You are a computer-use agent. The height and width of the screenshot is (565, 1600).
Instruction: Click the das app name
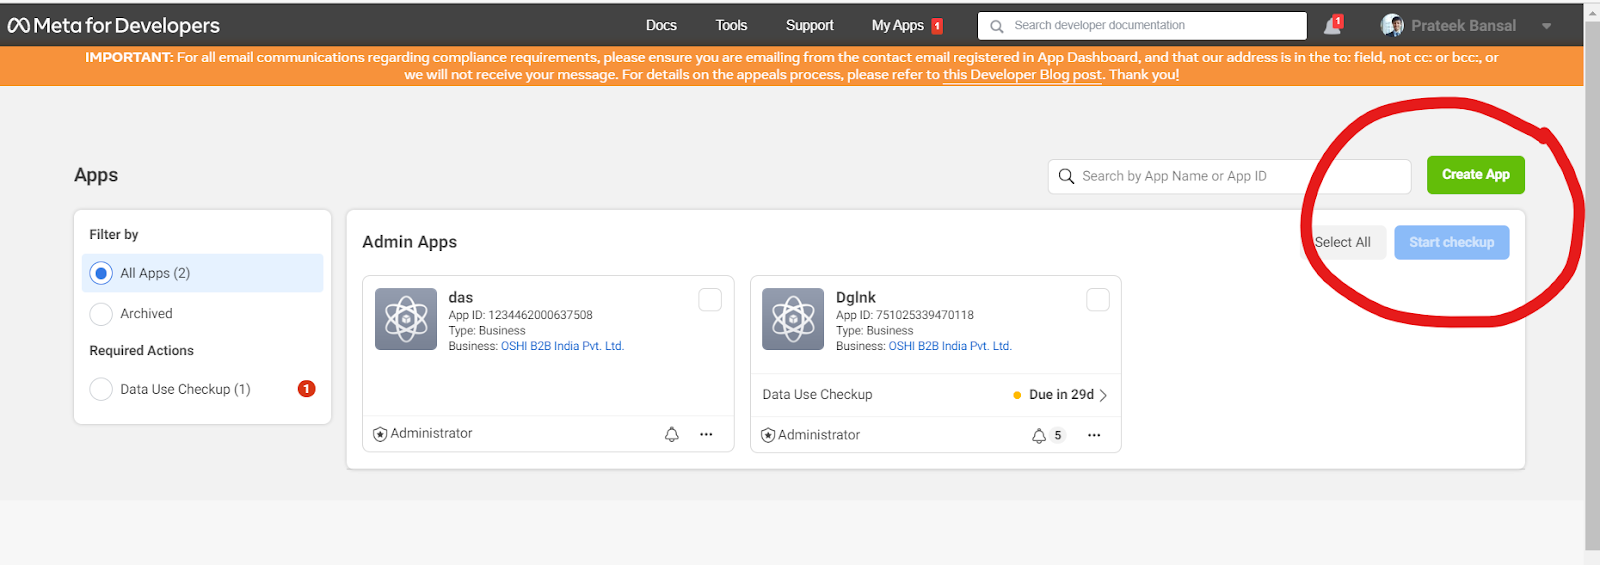[x=461, y=297]
